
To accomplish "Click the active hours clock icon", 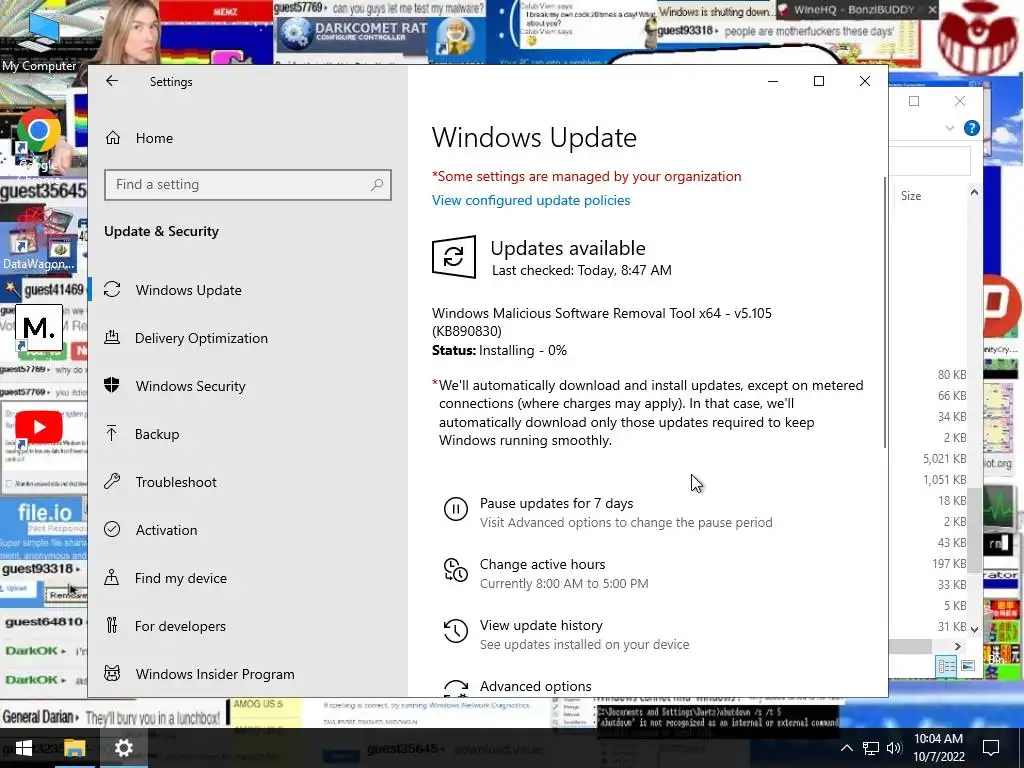I will 456,570.
